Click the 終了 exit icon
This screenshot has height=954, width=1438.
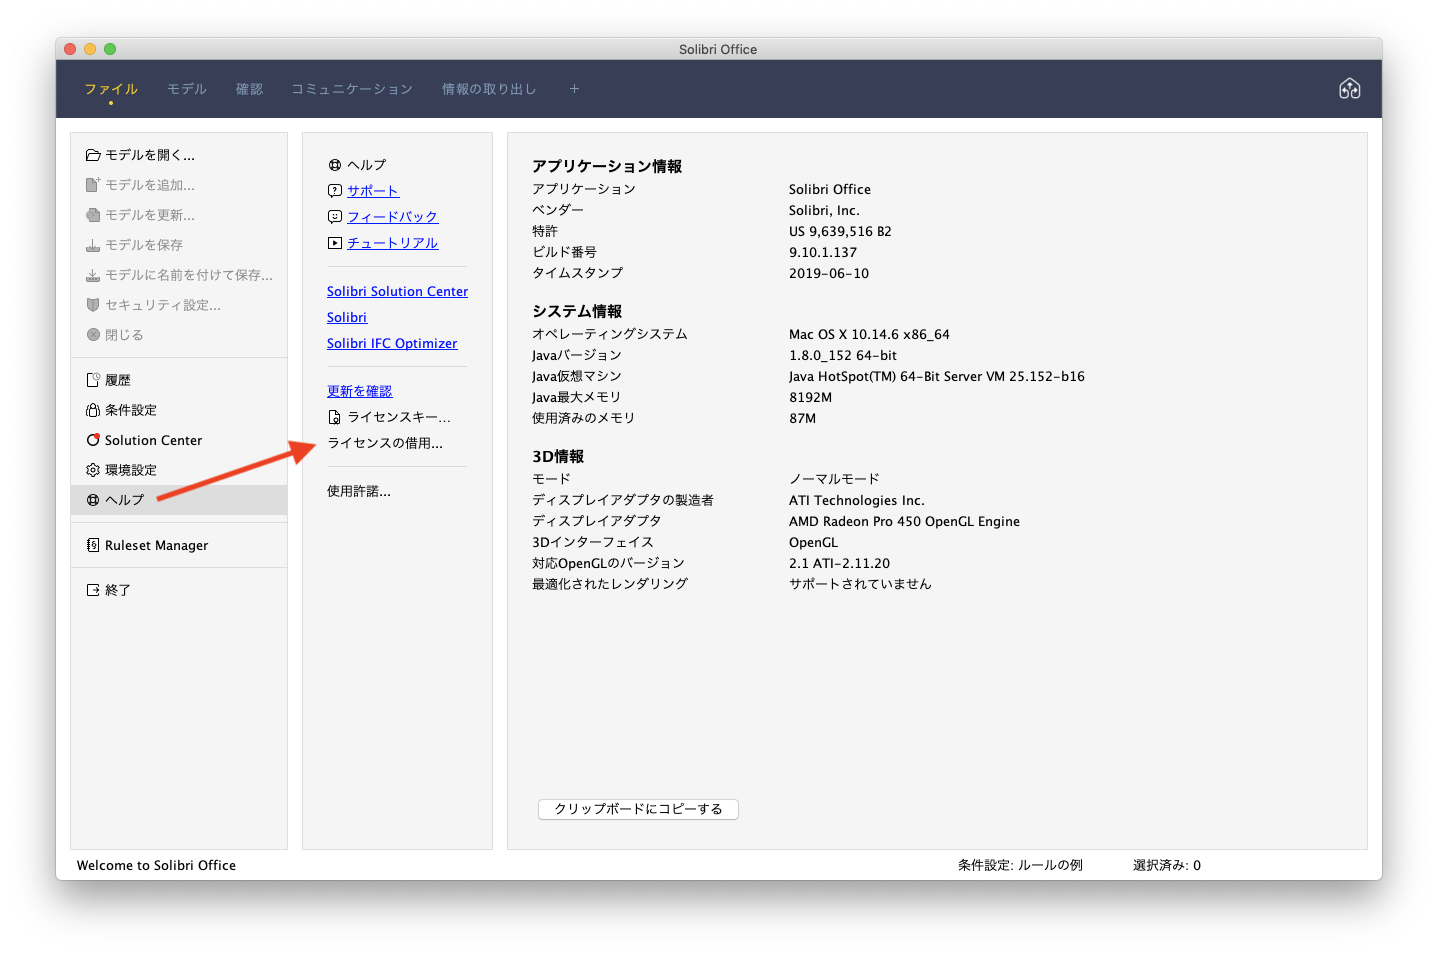tap(93, 590)
